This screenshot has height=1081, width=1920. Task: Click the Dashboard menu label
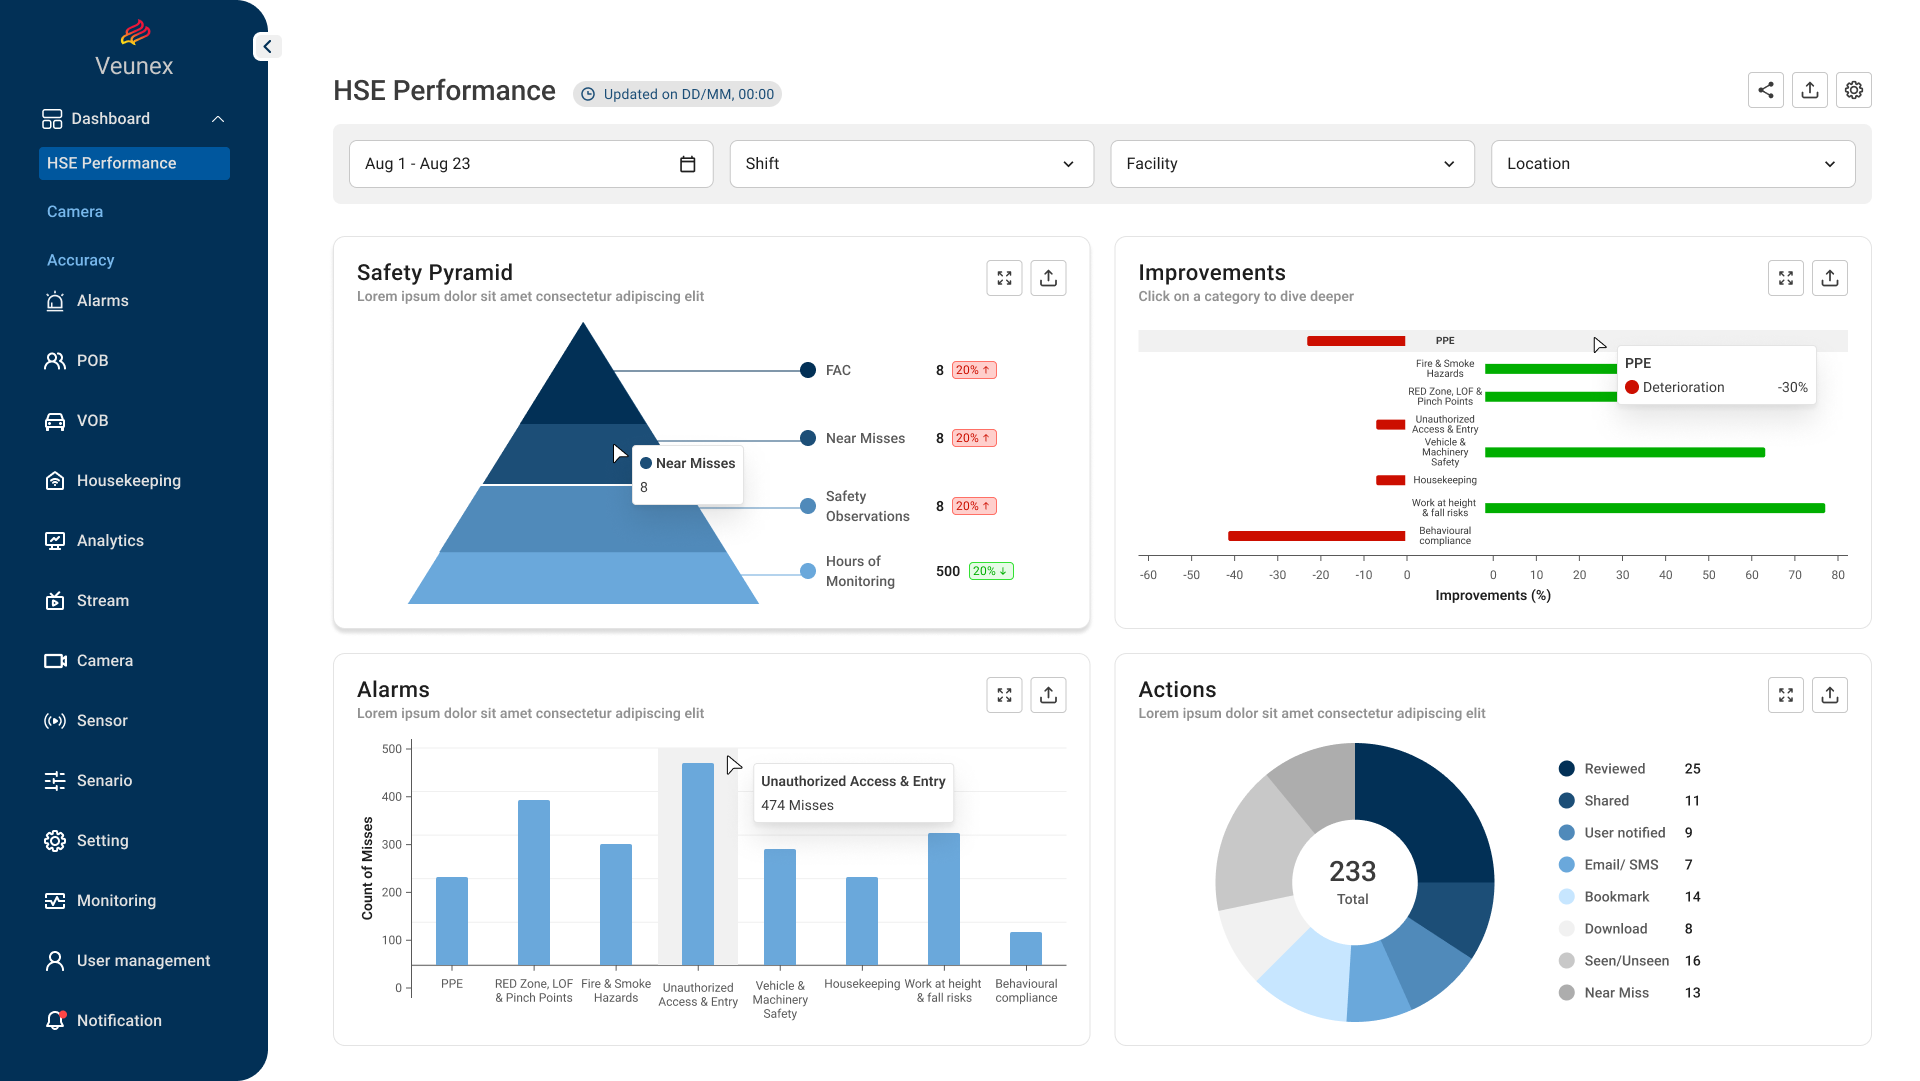[x=110, y=119]
